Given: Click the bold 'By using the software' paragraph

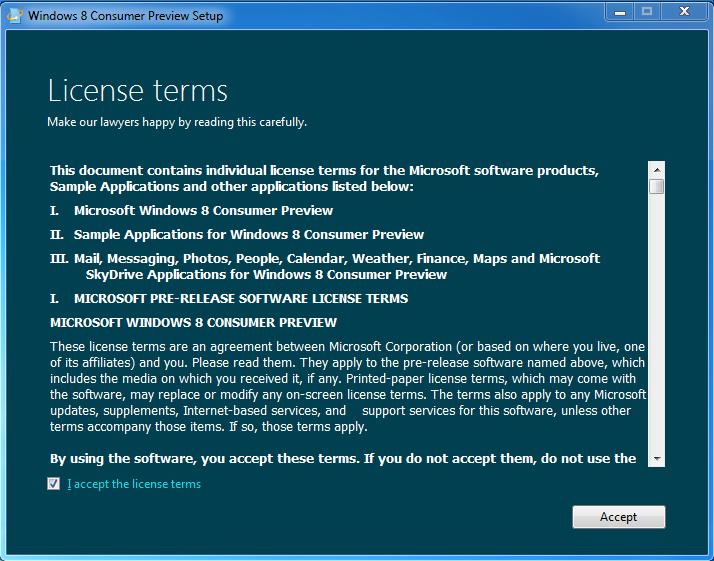Looking at the screenshot, I should (343, 458).
